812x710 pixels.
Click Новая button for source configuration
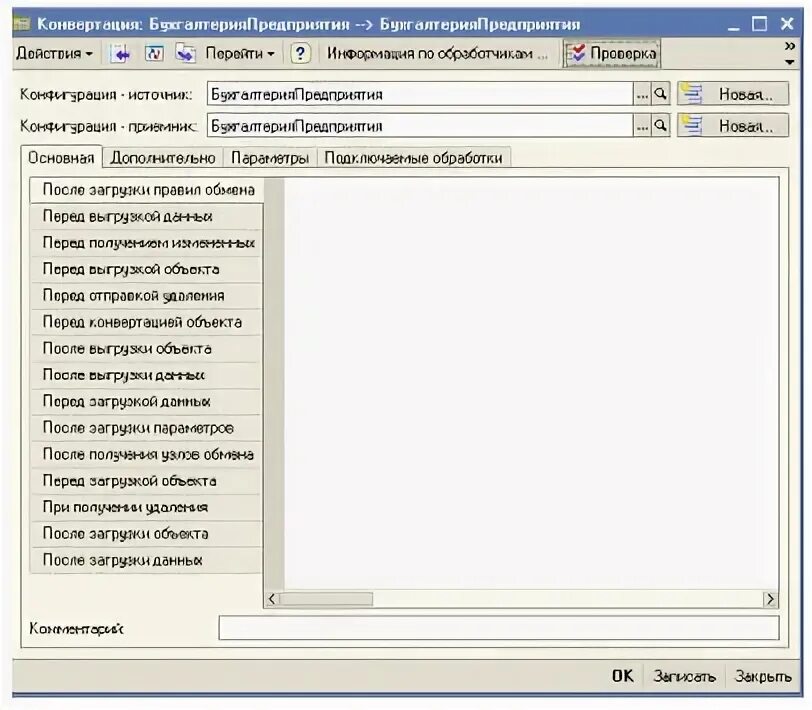pyautogui.click(x=733, y=94)
